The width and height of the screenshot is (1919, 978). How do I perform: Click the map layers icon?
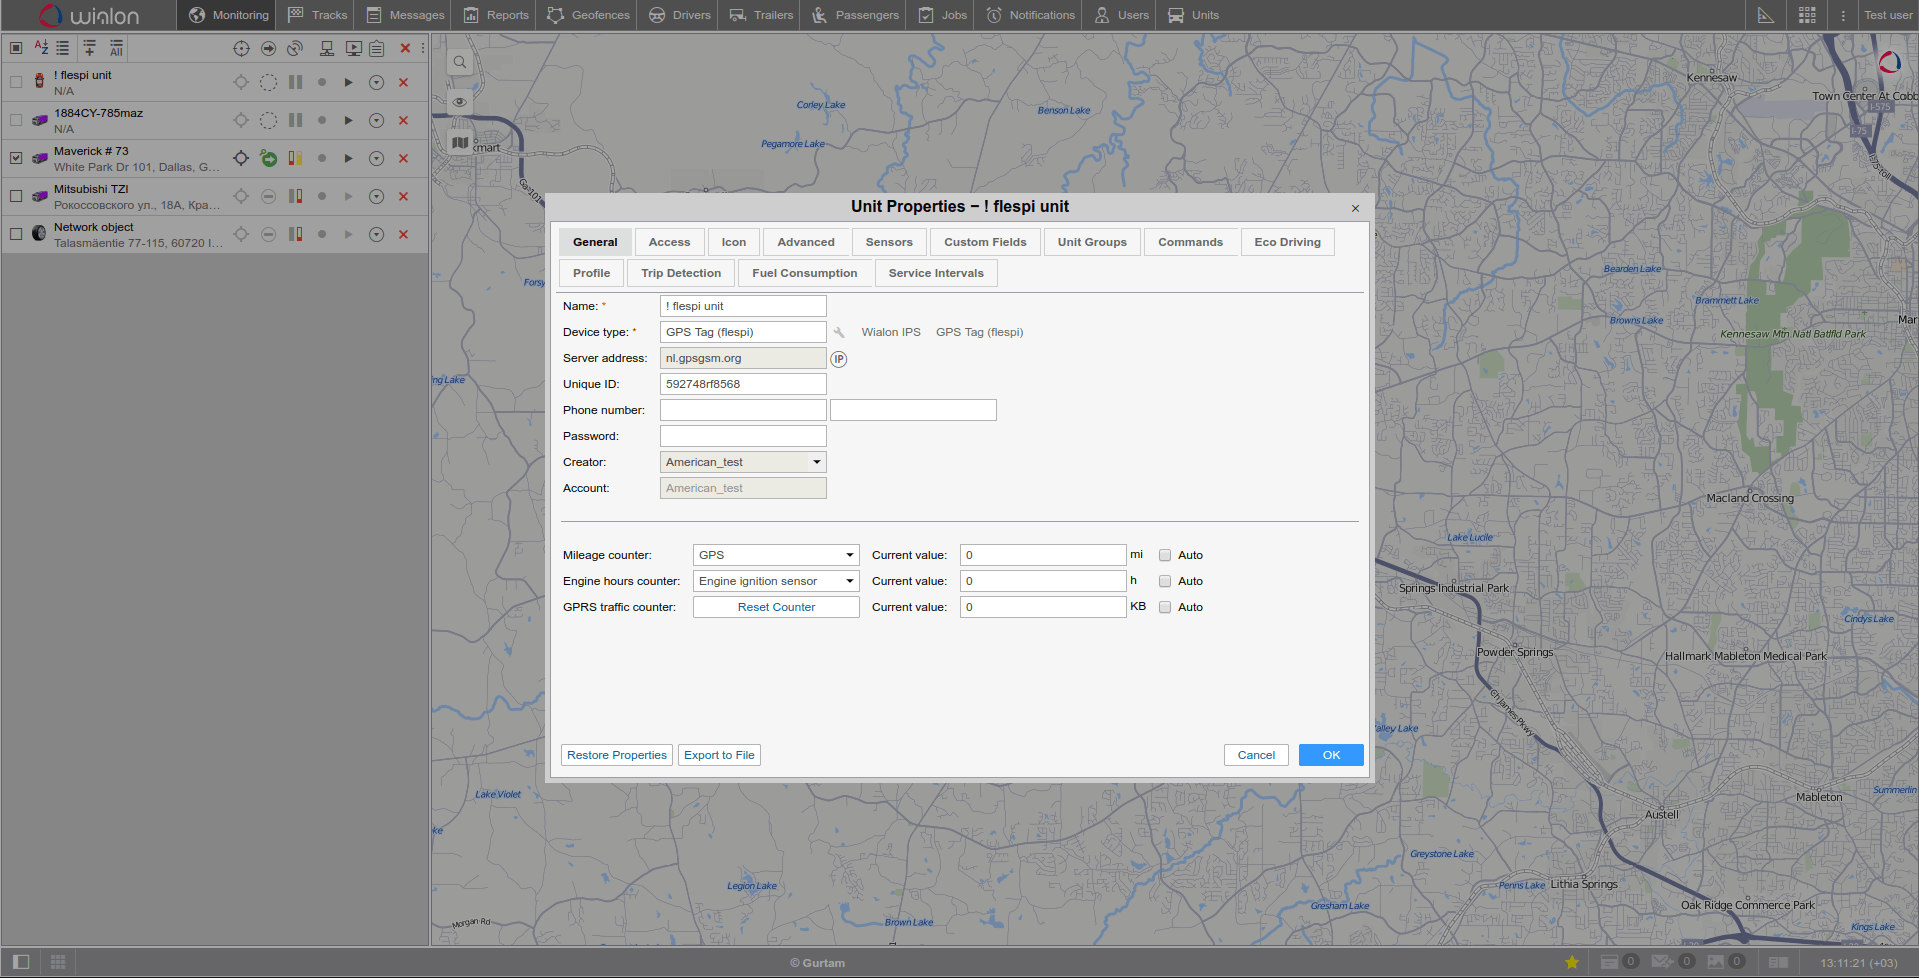pyautogui.click(x=460, y=143)
